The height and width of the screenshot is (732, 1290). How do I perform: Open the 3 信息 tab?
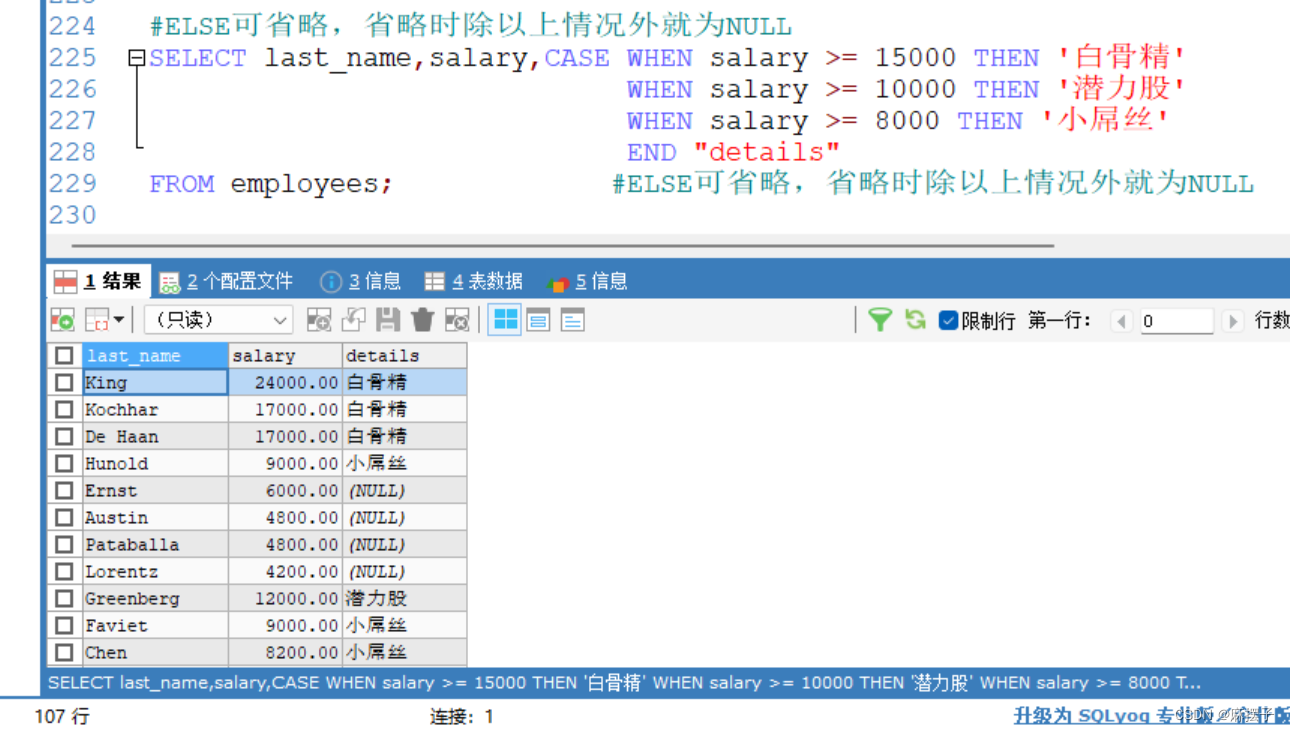pos(360,281)
